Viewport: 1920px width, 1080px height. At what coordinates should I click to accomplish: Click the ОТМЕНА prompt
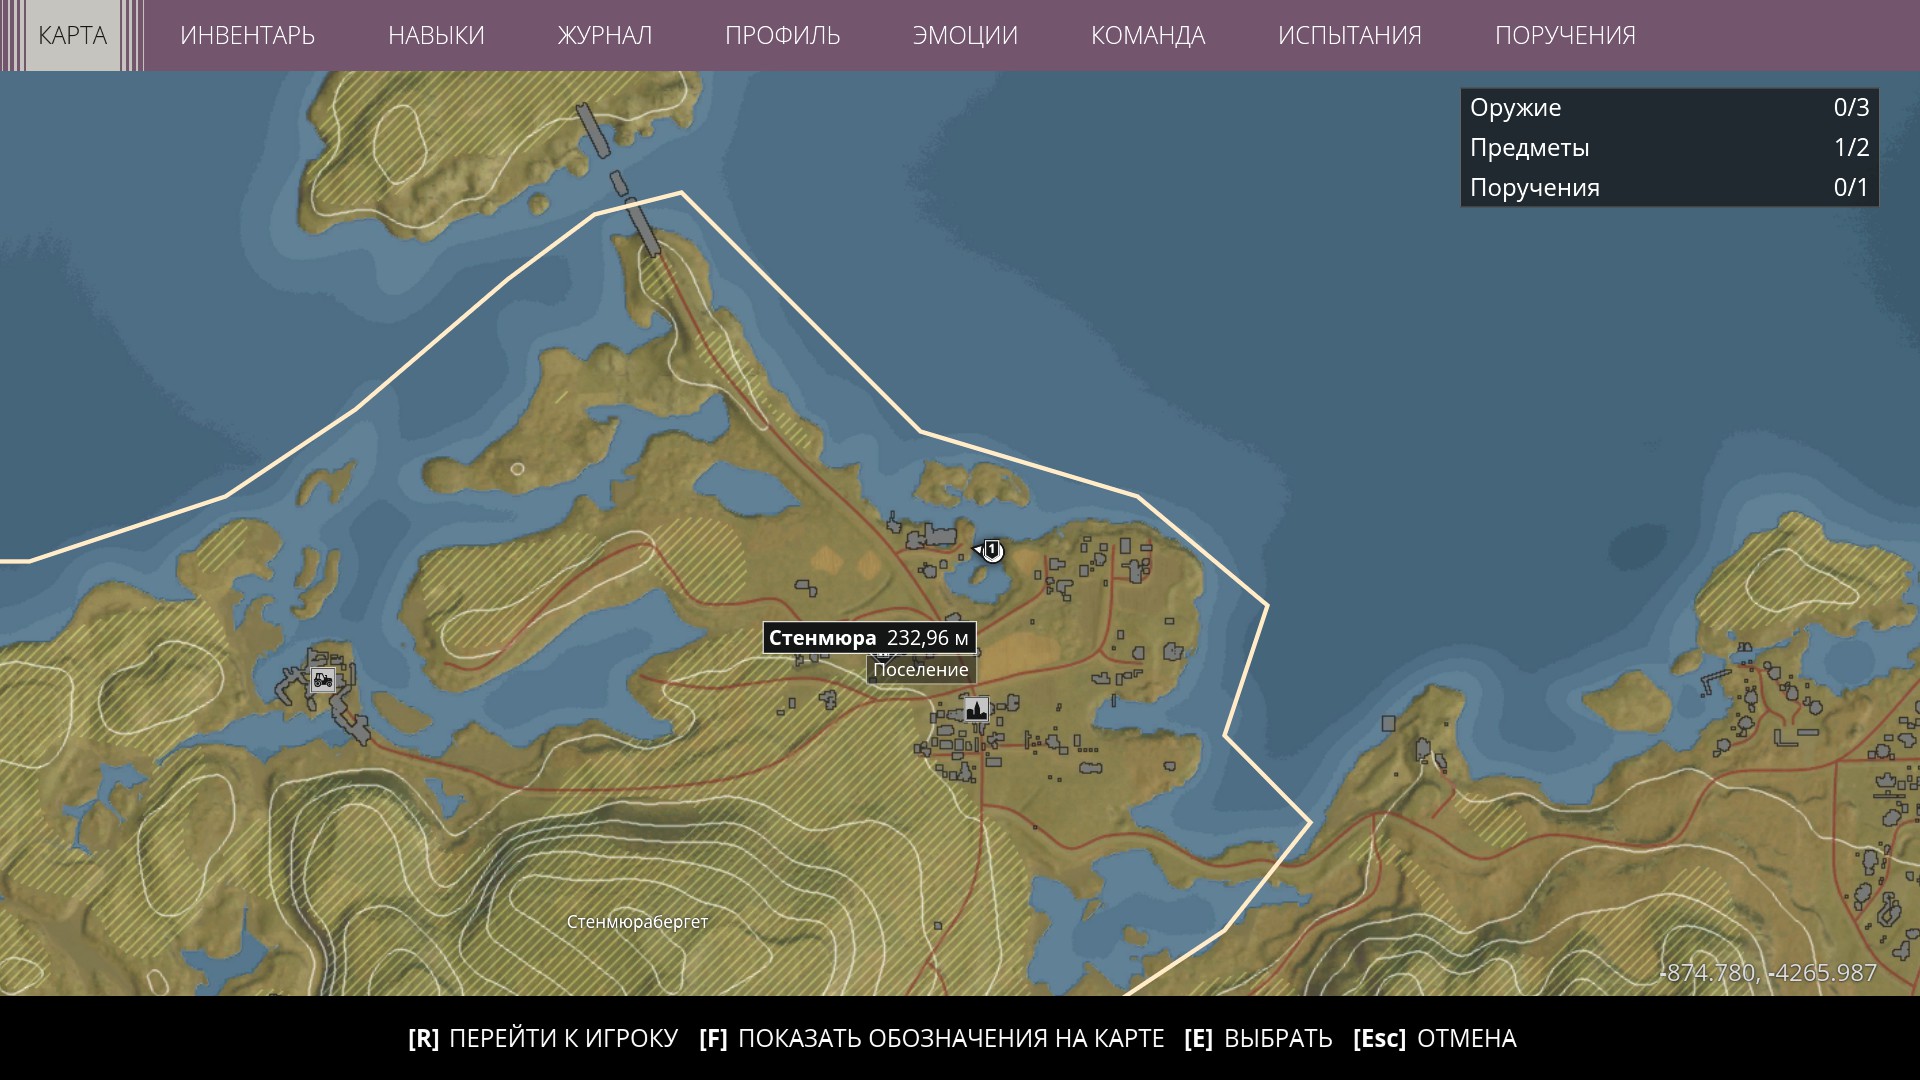click(x=1434, y=1038)
